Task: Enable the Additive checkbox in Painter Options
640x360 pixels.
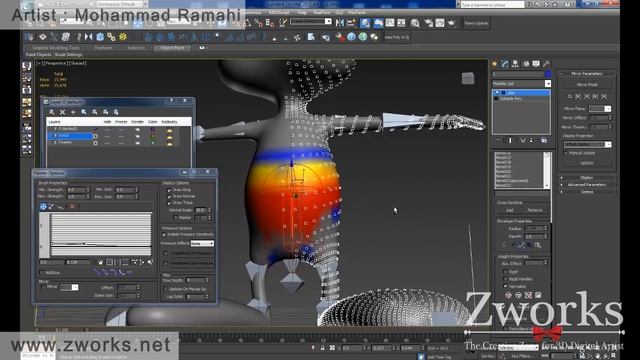Action: click(42, 272)
